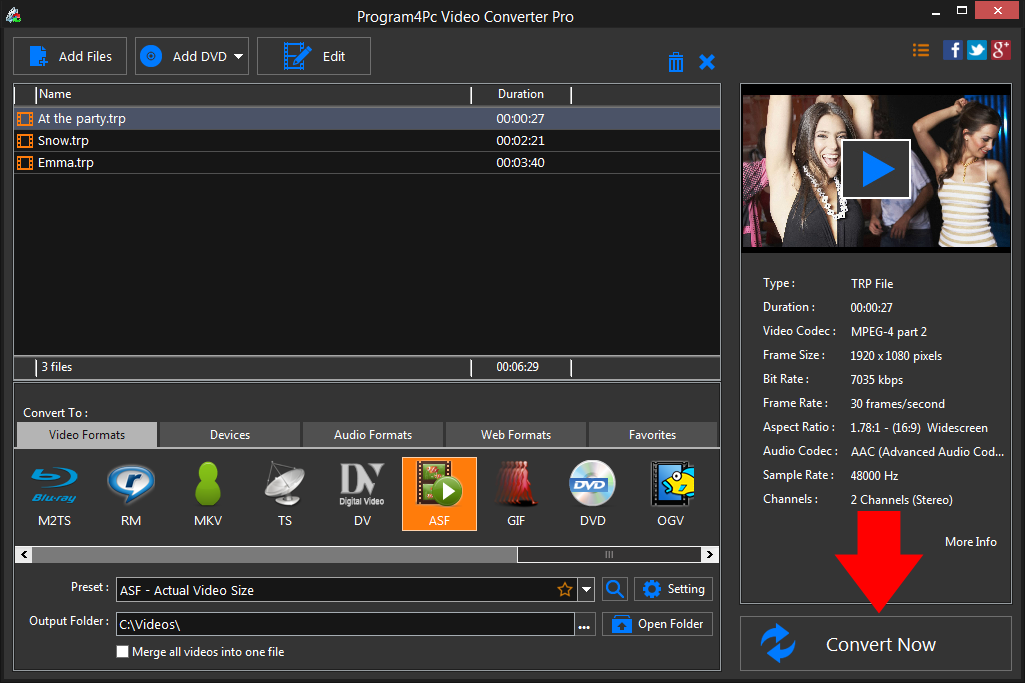Delete files using the trash icon

pos(676,61)
